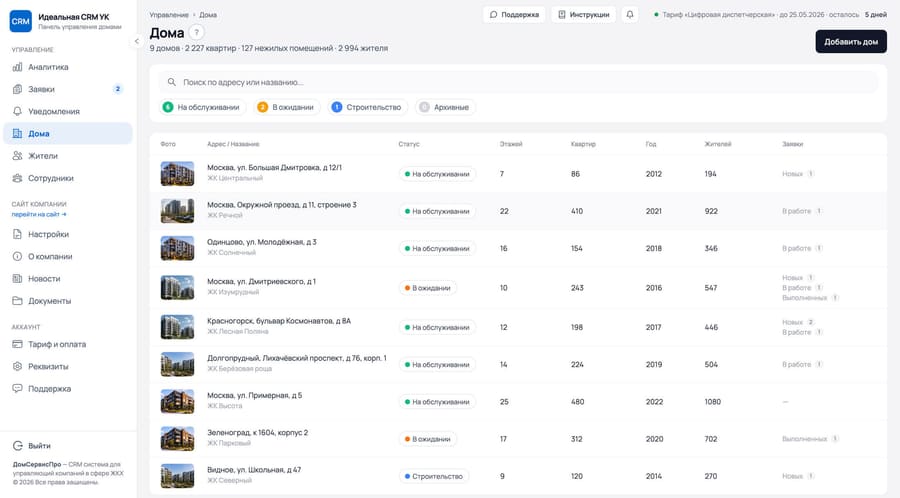The height and width of the screenshot is (498, 900).
Task: Click address Москва, ул. Большая Дмитровка, д 12/1
Action: tap(274, 168)
